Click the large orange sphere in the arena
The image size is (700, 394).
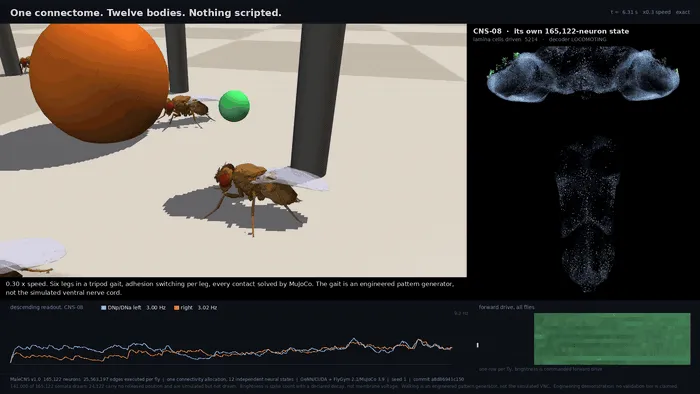(x=99, y=83)
